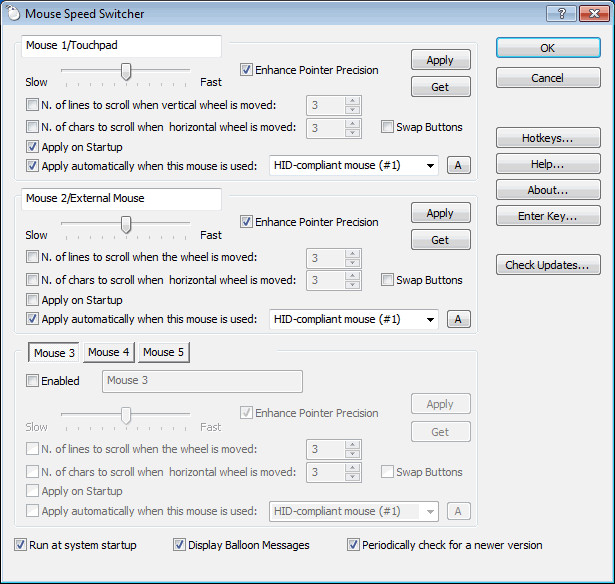Viewport: 615px width, 584px height.
Task: Click the Mouse Speed Switcher title bar icon
Action: (x=13, y=13)
